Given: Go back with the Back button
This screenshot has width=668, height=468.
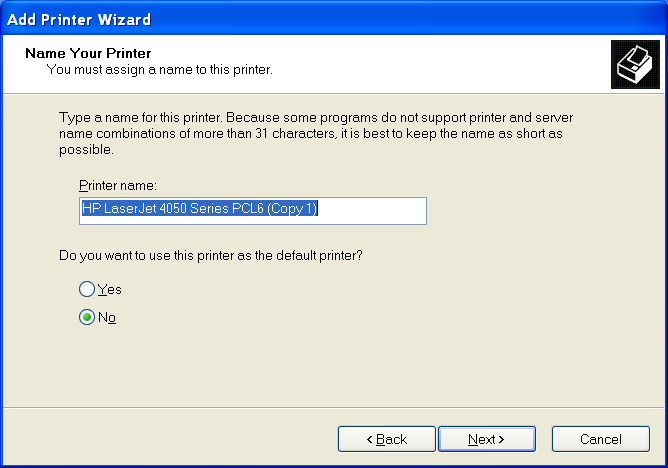Looking at the screenshot, I should tap(387, 439).
